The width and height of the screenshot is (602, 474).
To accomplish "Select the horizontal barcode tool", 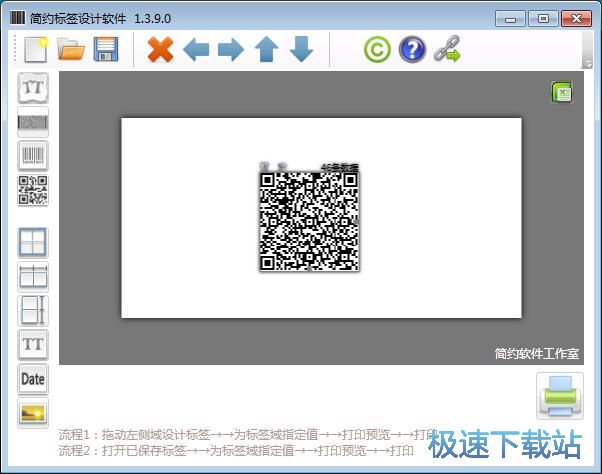I will point(33,122).
